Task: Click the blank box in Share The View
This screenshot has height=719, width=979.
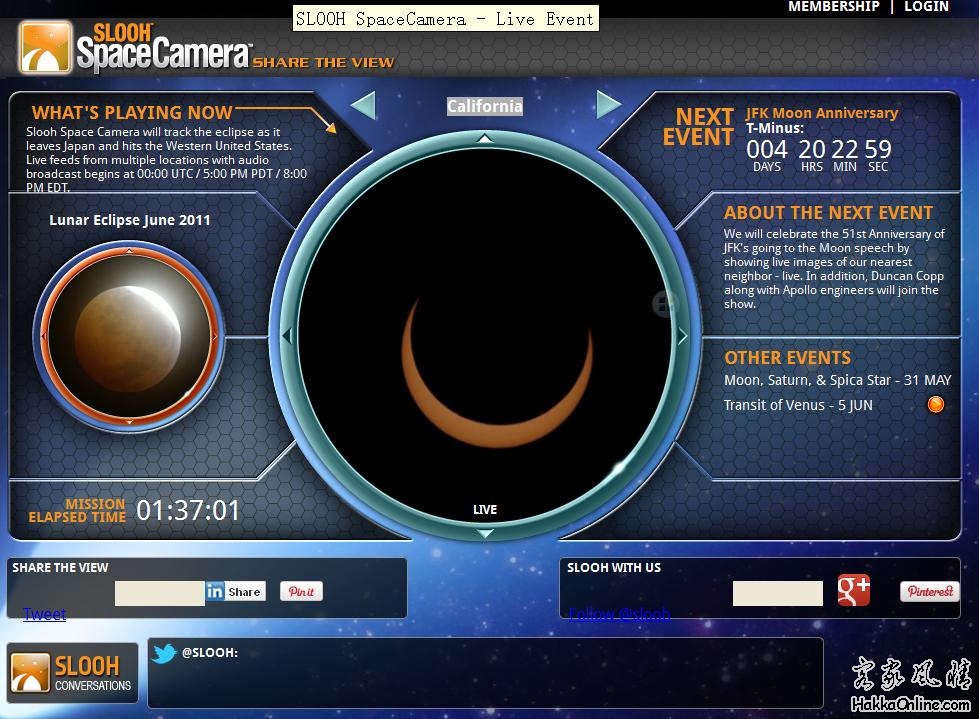Action: pyautogui.click(x=160, y=594)
